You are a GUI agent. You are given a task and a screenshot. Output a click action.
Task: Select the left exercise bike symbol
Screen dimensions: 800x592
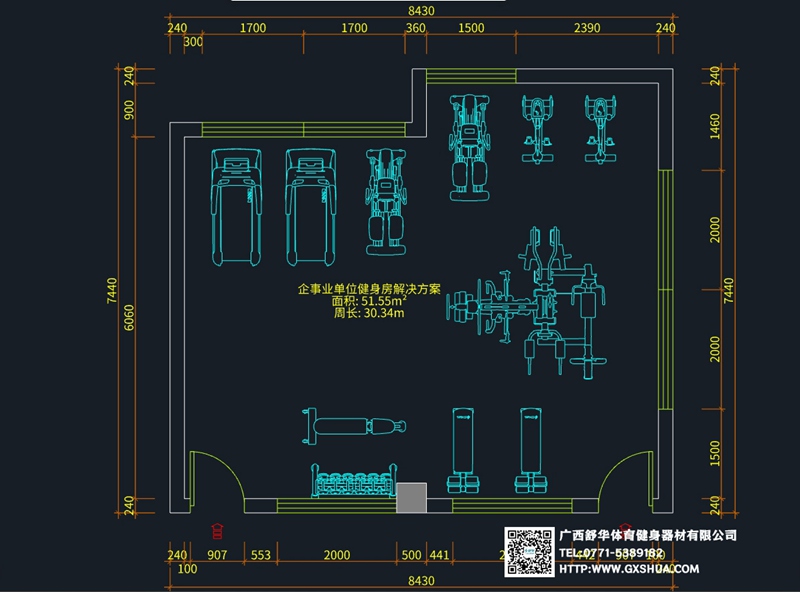click(x=538, y=130)
